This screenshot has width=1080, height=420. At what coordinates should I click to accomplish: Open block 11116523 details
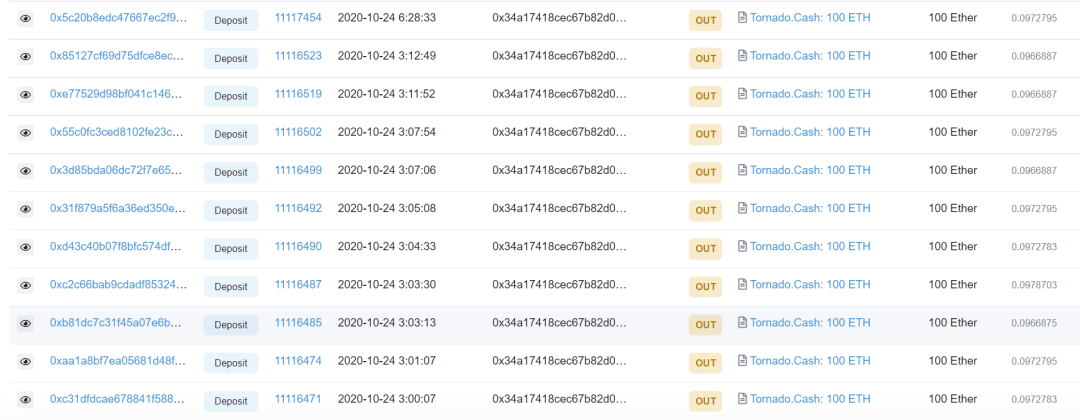[x=298, y=56]
